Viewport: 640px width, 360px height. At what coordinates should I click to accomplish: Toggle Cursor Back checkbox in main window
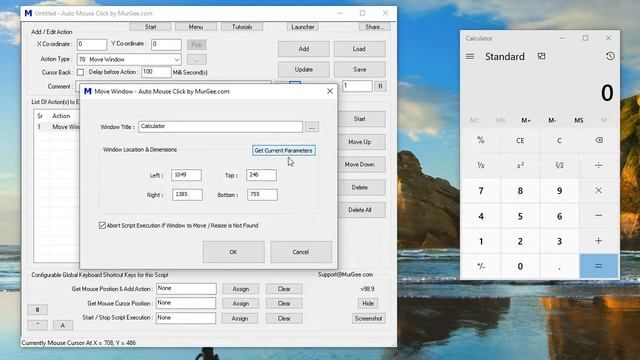point(80,72)
